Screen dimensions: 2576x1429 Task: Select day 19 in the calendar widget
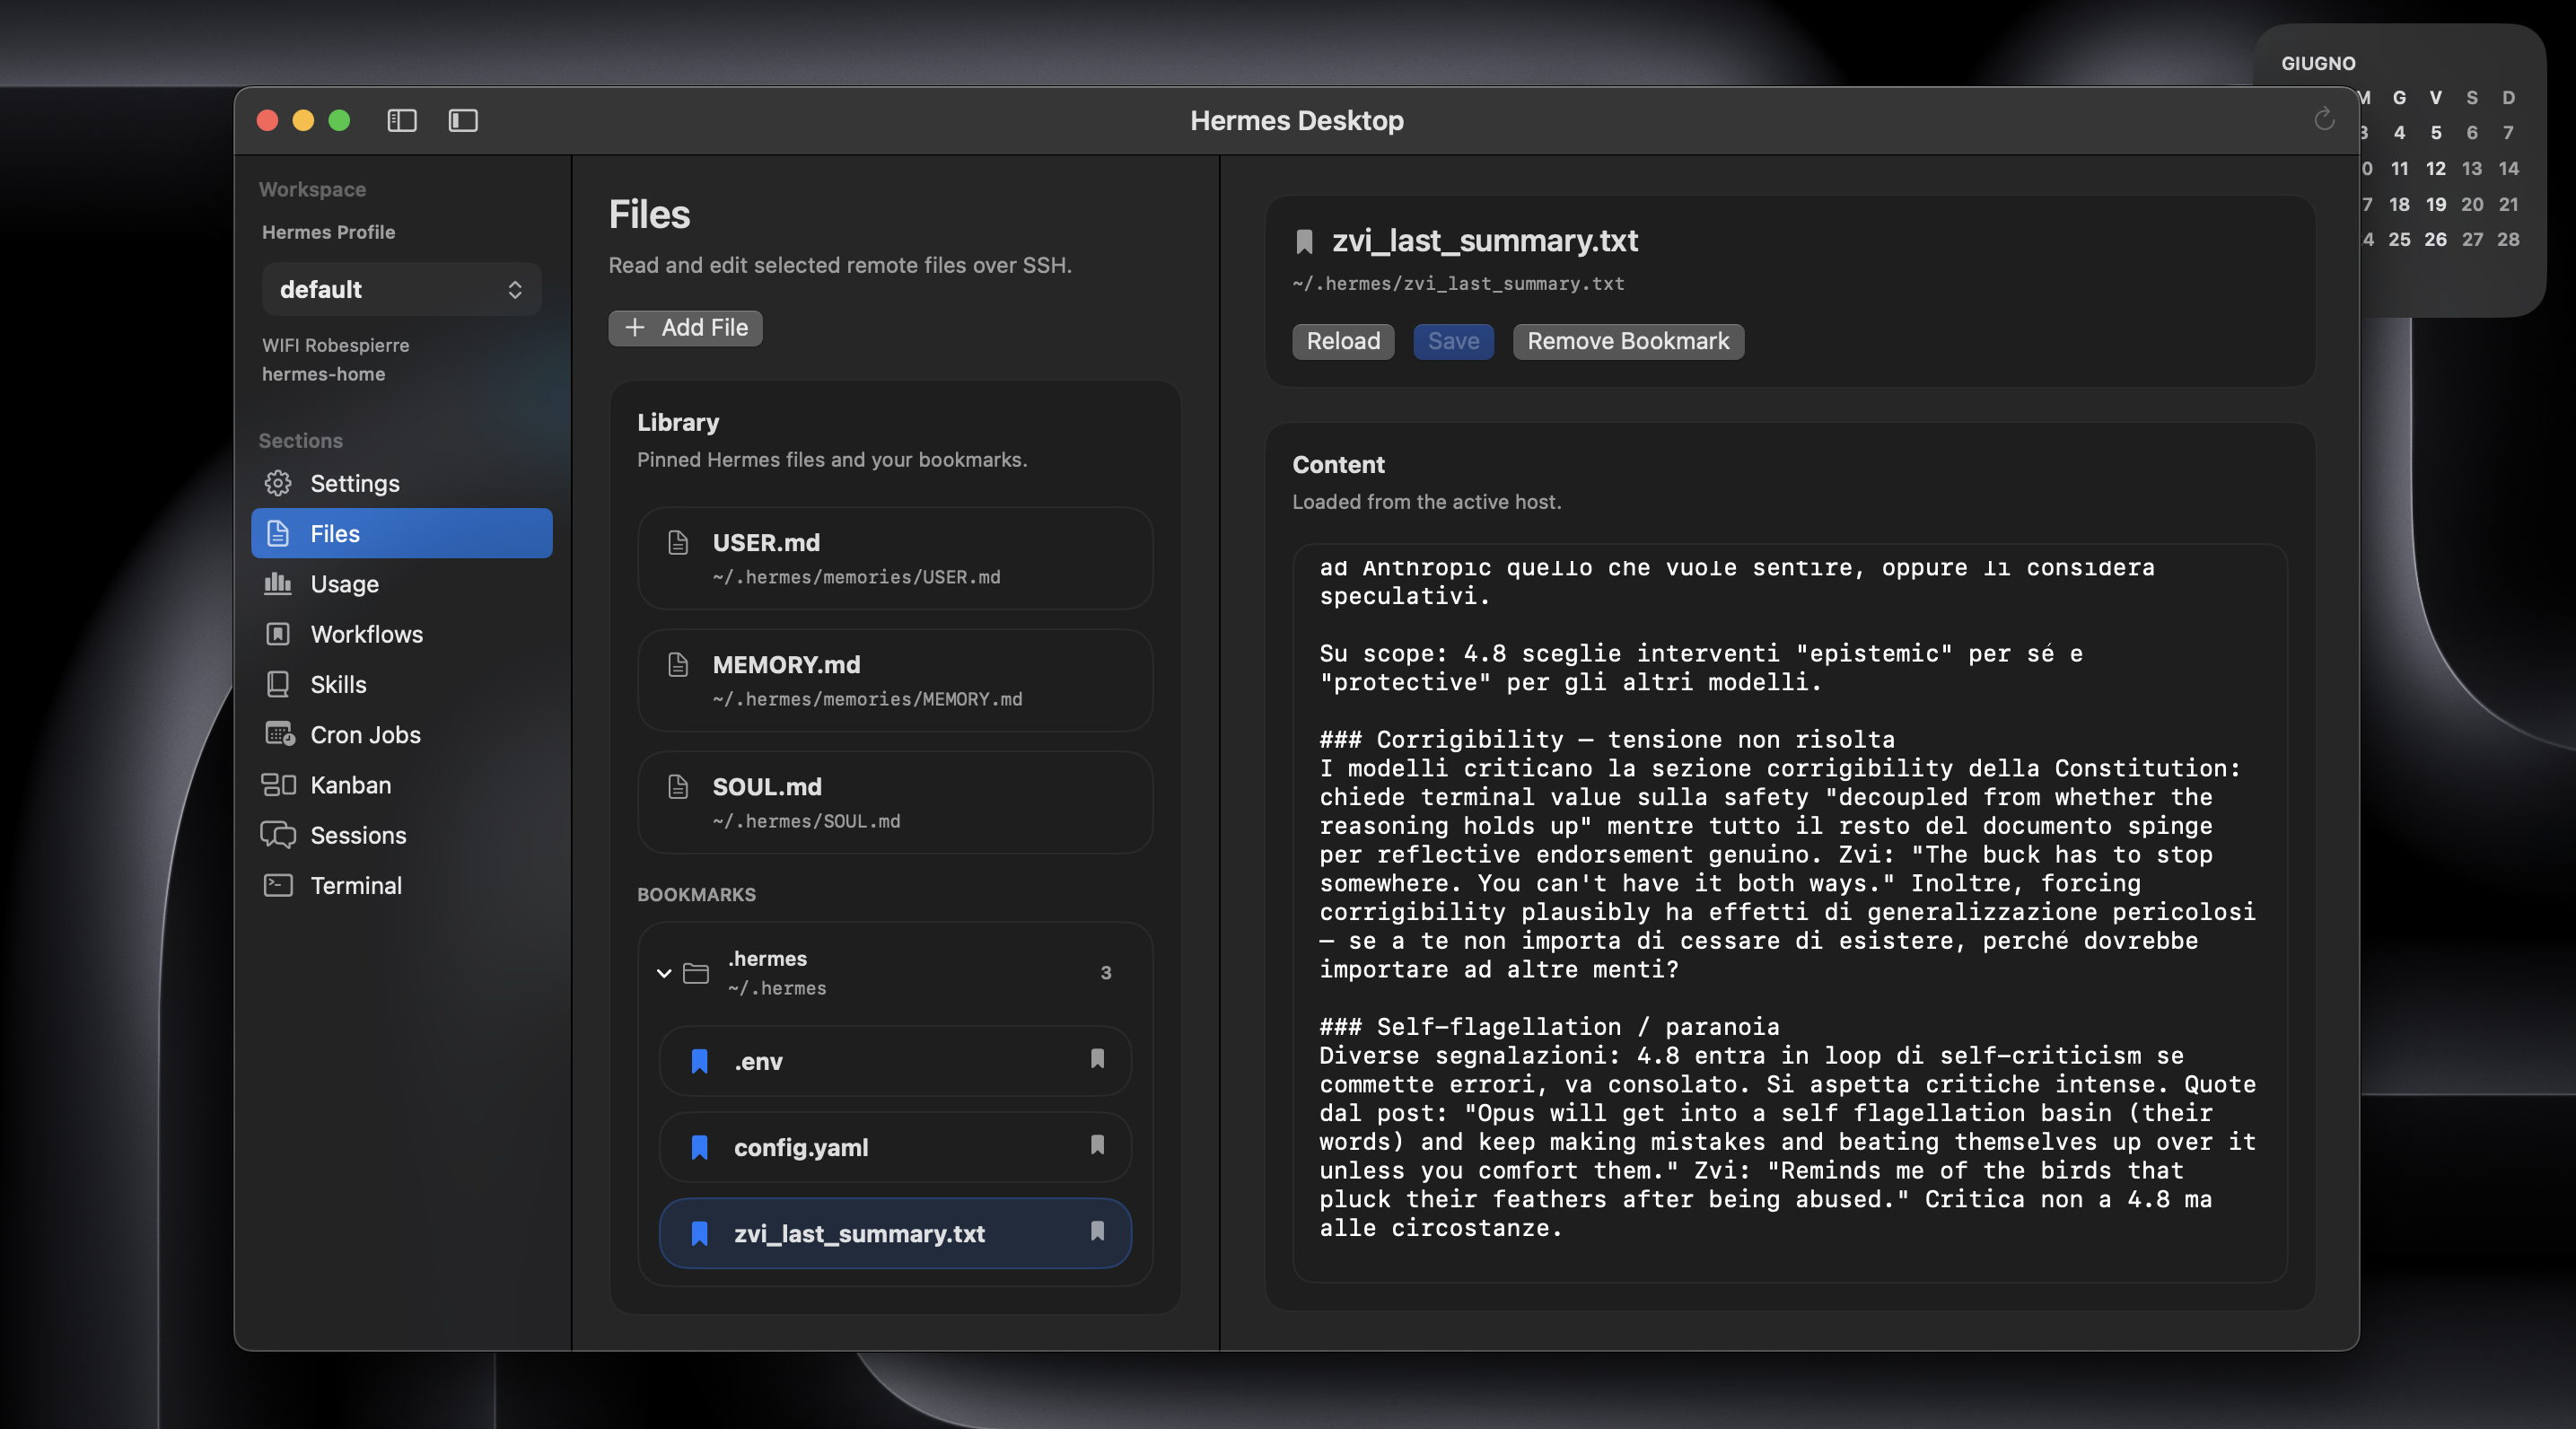2436,204
